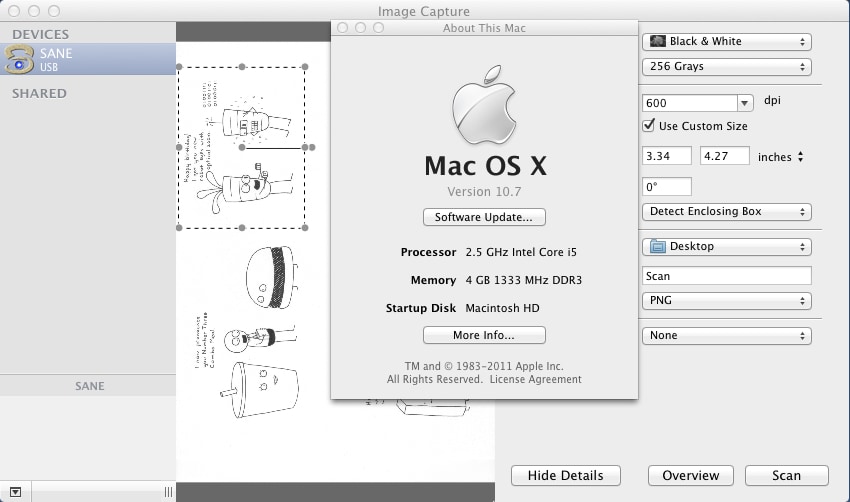The width and height of the screenshot is (850, 502).
Task: Click the Image Capture window zoom button
Action: (x=54, y=11)
